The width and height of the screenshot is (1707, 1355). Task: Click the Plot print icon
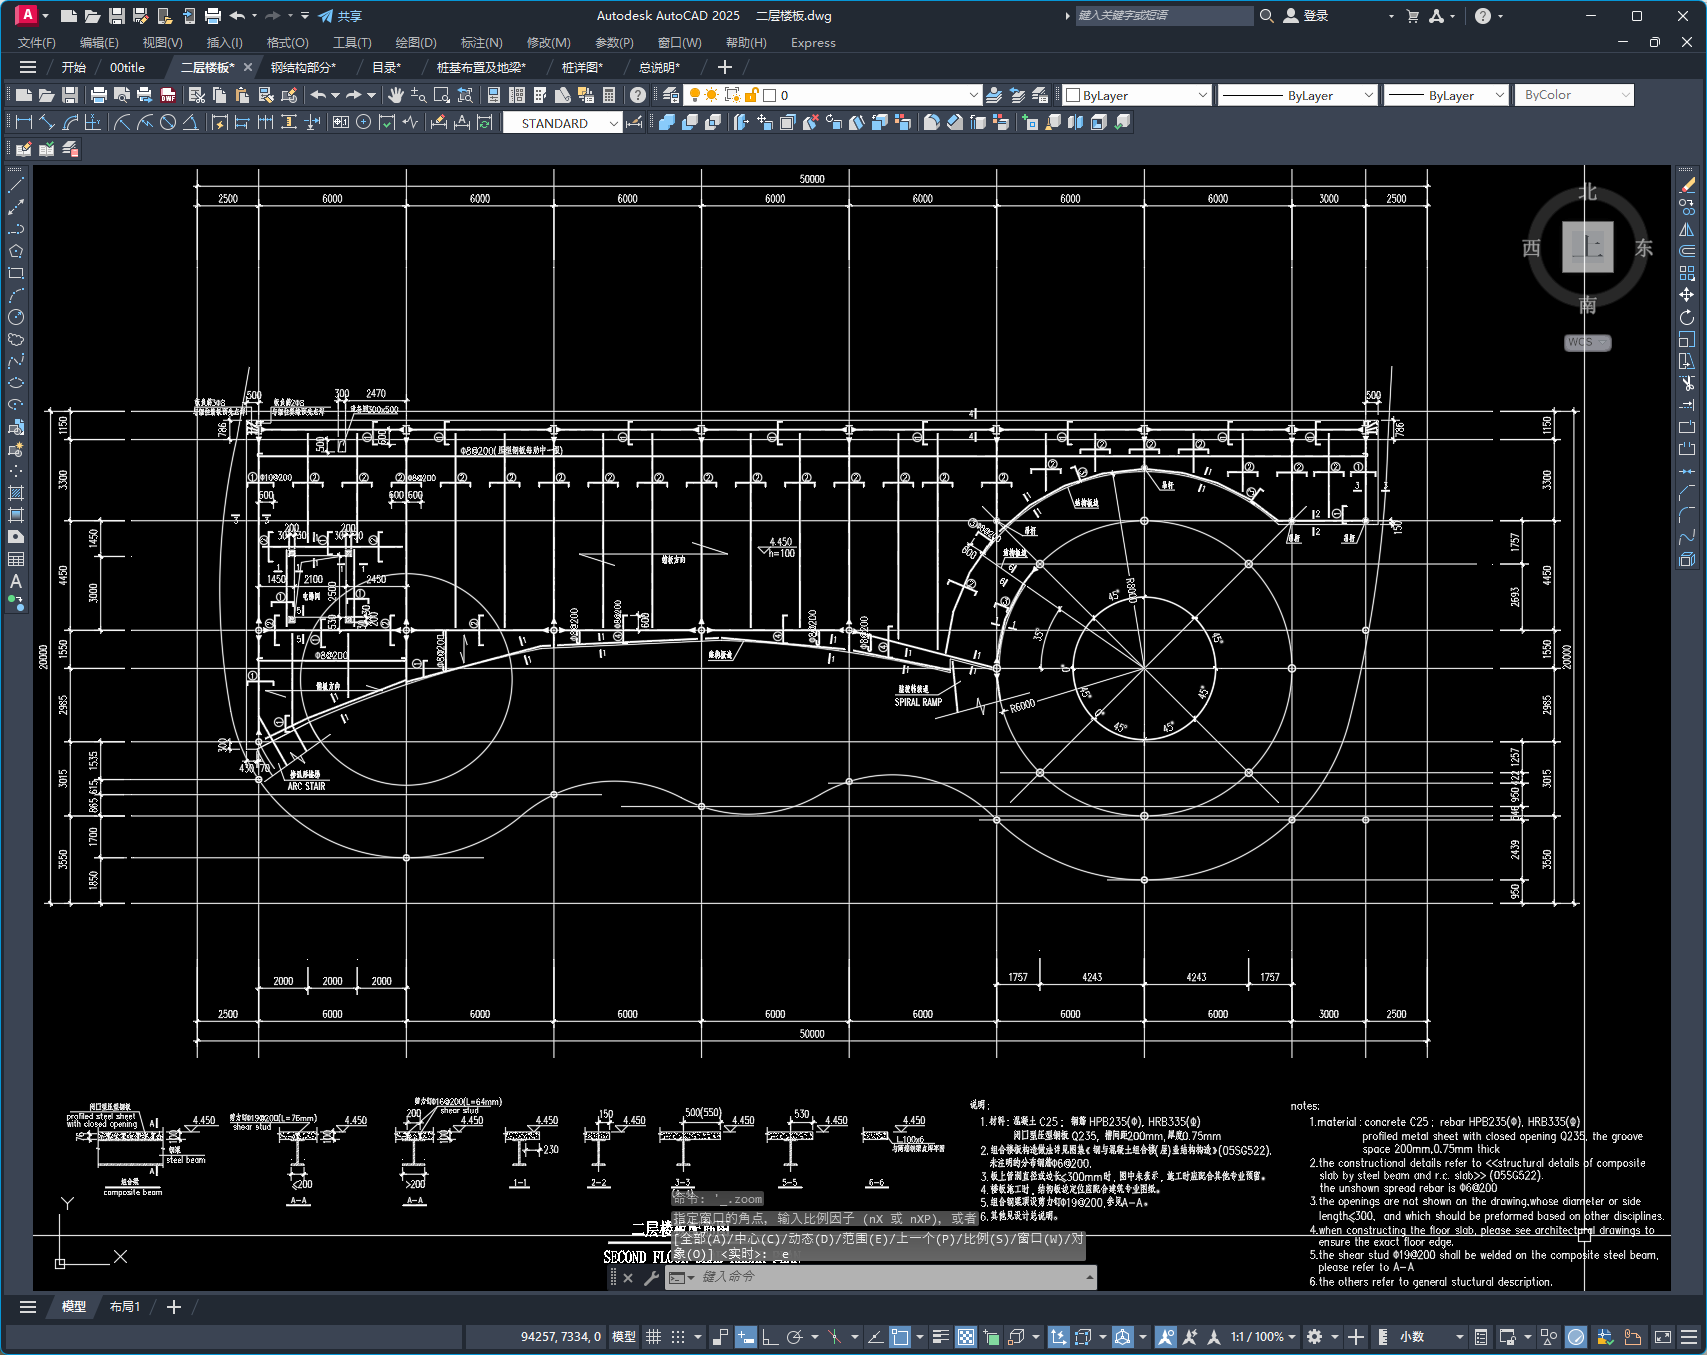click(98, 95)
